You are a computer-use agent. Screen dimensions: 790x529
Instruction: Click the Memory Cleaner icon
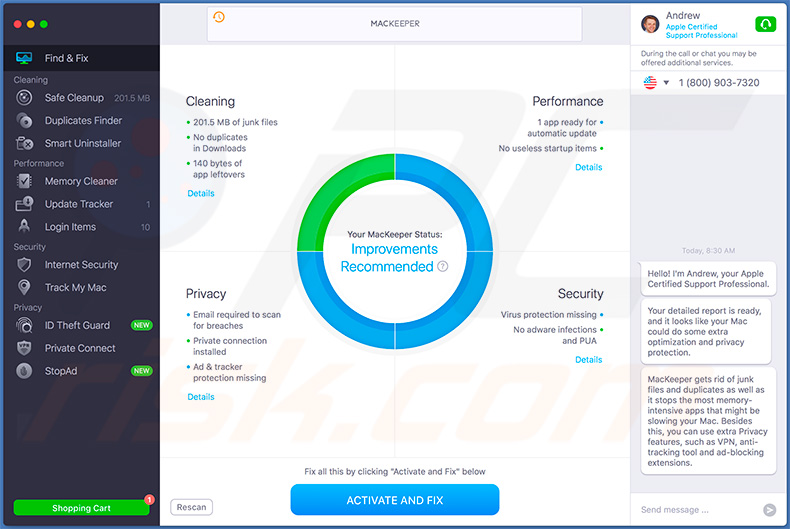(24, 181)
